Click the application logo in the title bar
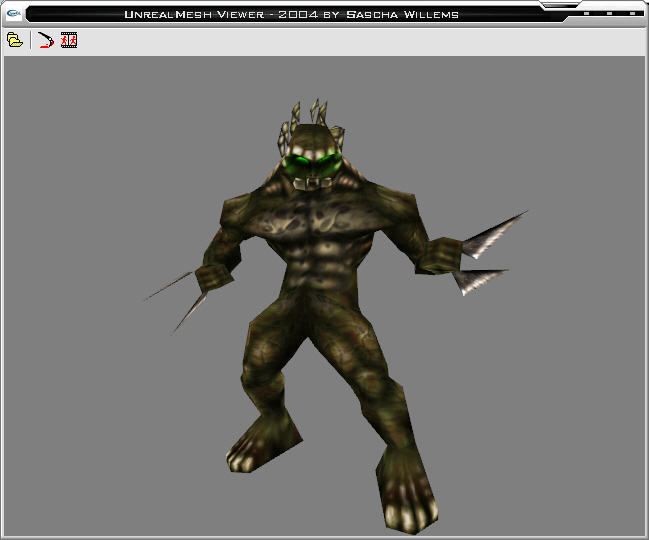The height and width of the screenshot is (540, 649). point(14,14)
